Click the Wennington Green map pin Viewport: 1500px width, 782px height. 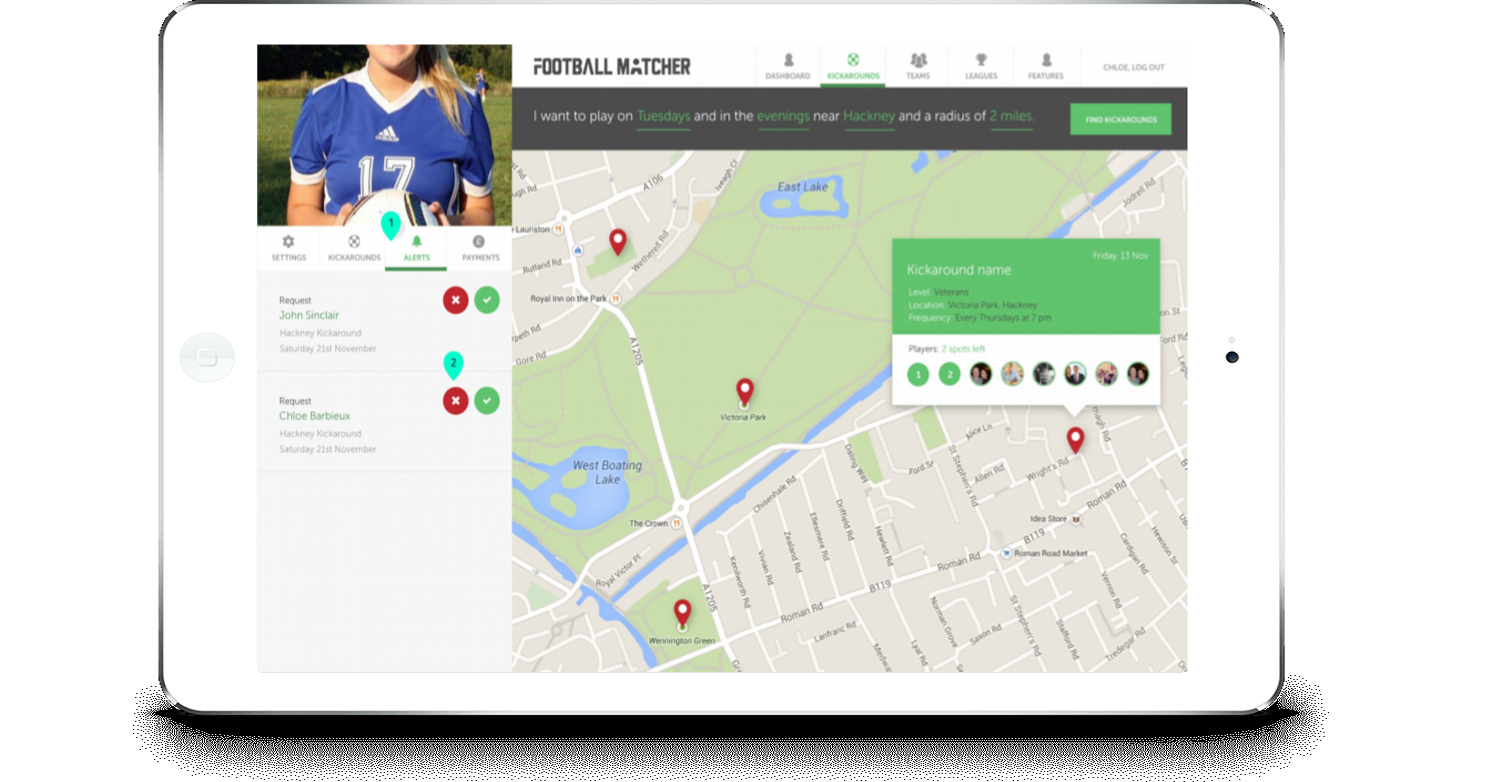point(682,612)
